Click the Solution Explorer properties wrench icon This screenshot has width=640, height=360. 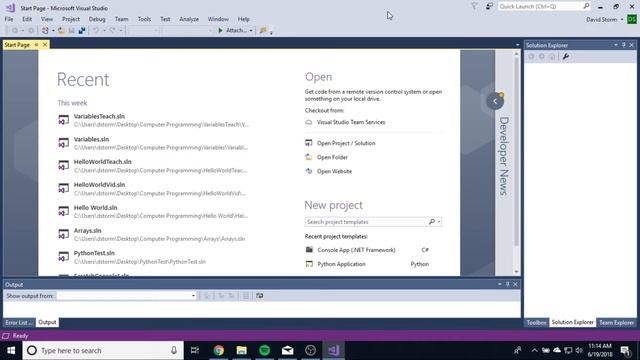(x=566, y=57)
